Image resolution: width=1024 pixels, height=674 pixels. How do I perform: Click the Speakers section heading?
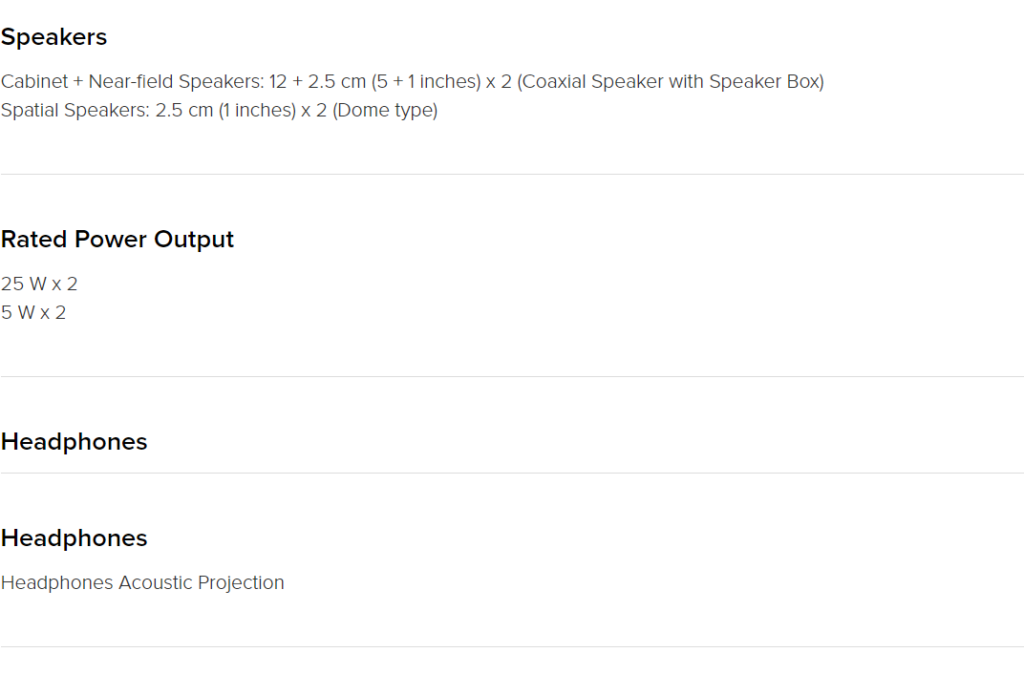coord(54,37)
